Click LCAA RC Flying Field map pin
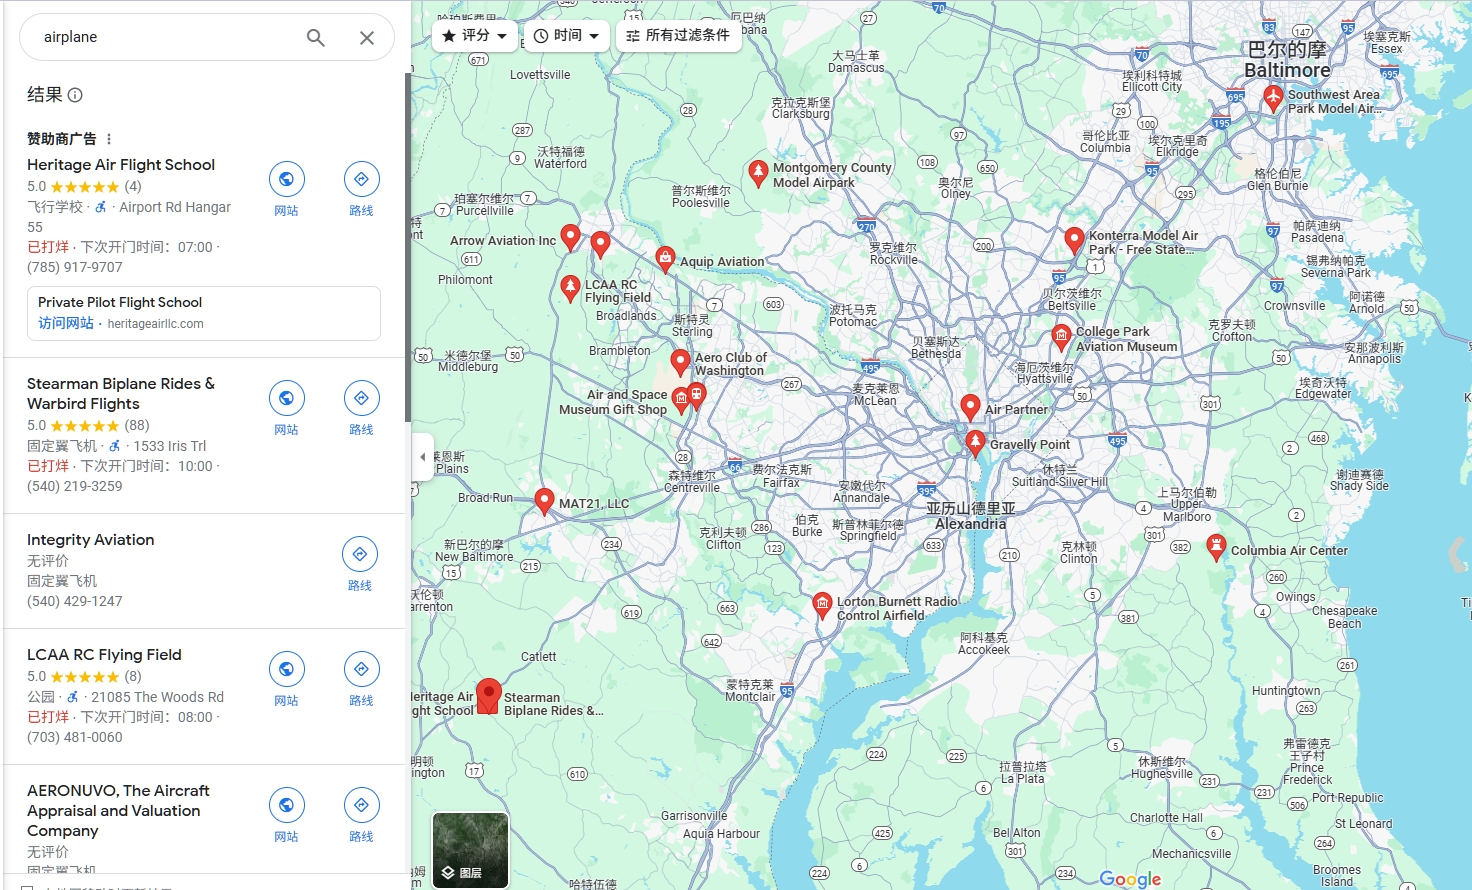Viewport: 1472px width, 890px height. 570,289
